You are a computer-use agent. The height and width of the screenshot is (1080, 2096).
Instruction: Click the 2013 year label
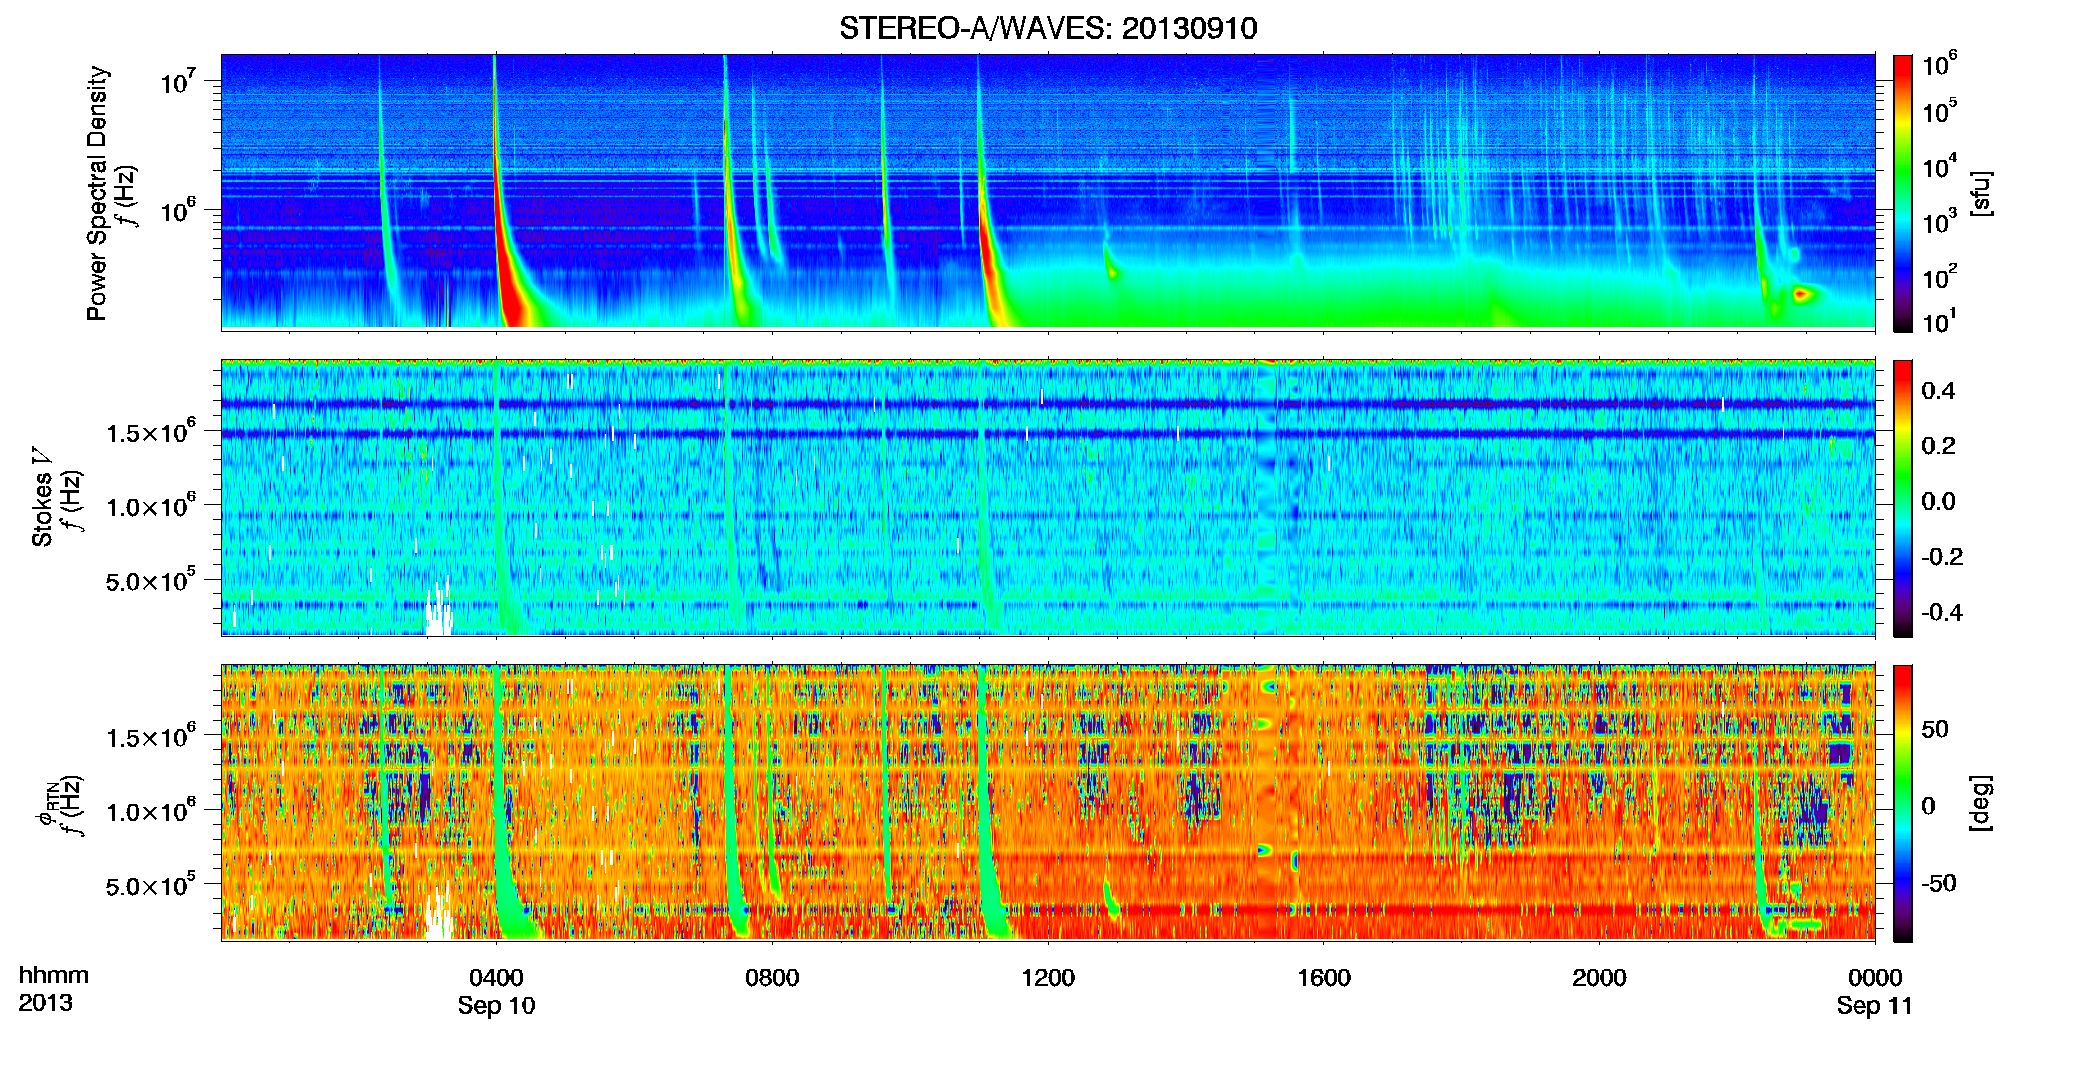[x=45, y=1003]
